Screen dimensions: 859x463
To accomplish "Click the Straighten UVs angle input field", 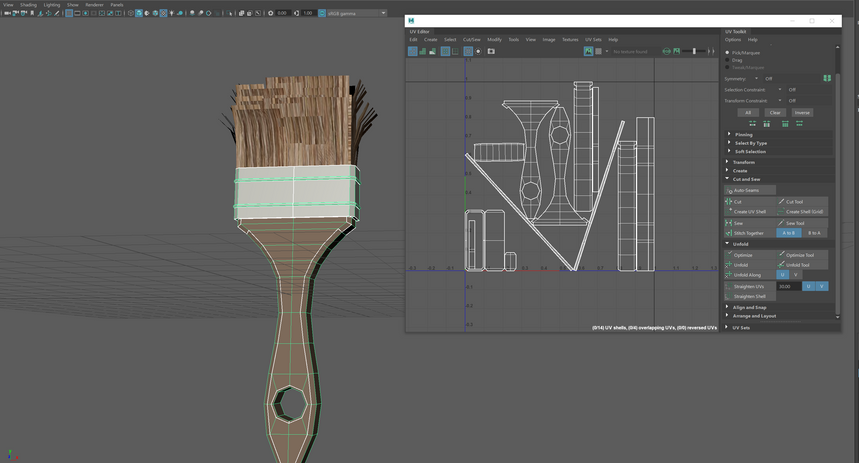I will pos(788,286).
